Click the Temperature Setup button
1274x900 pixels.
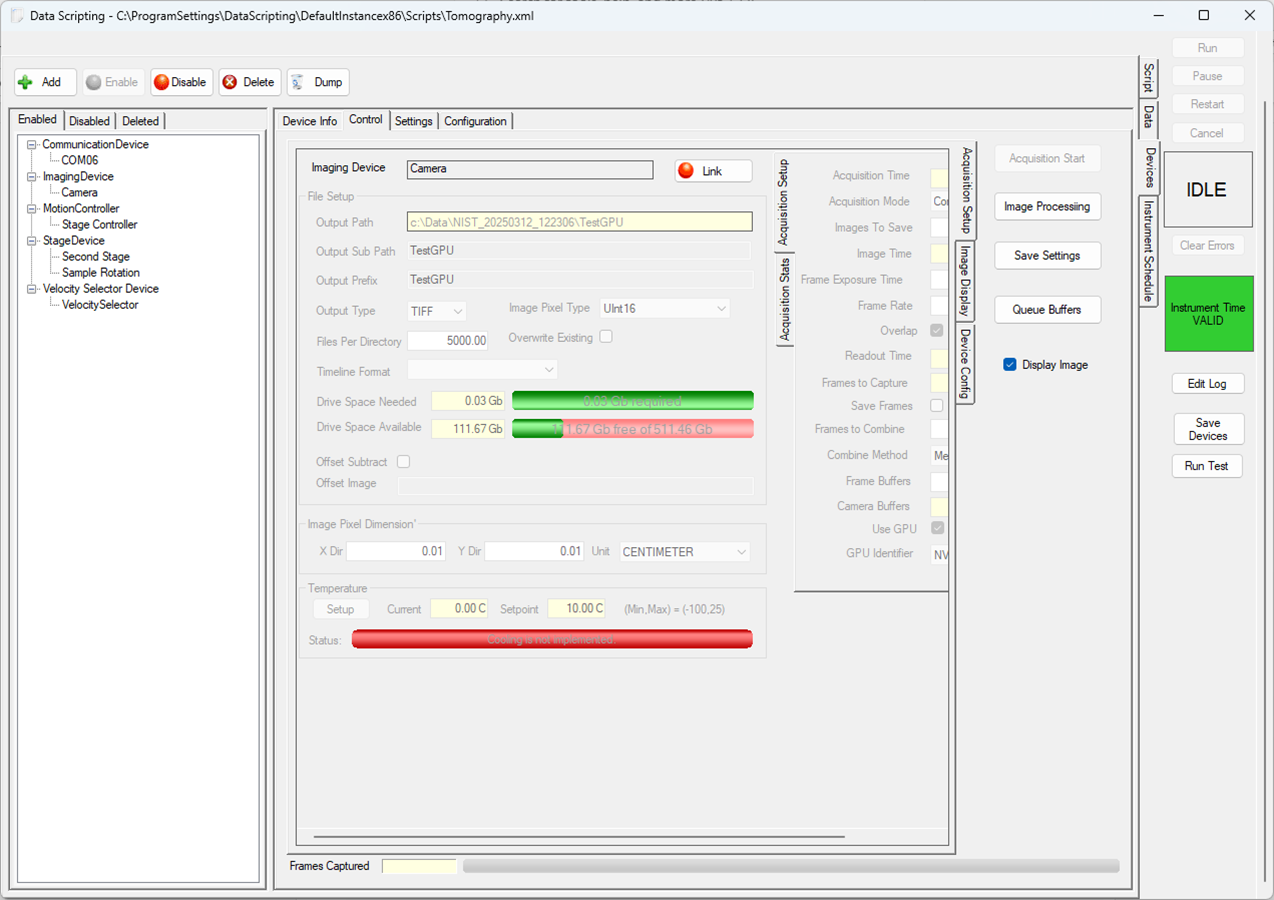[341, 609]
